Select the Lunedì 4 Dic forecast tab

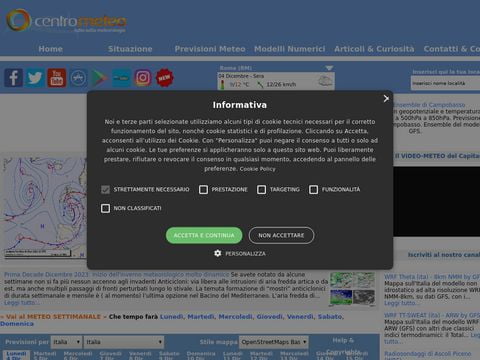coord(16,355)
